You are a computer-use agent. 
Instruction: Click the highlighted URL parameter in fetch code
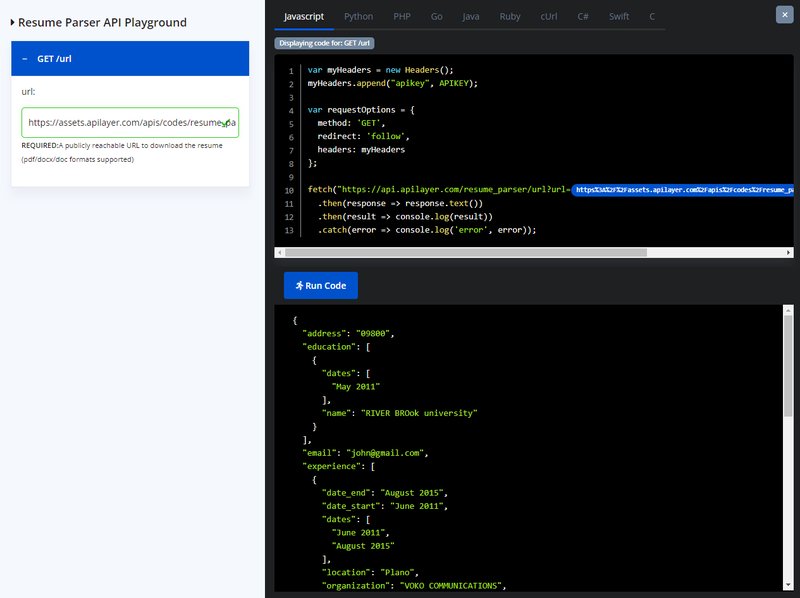[x=684, y=188]
